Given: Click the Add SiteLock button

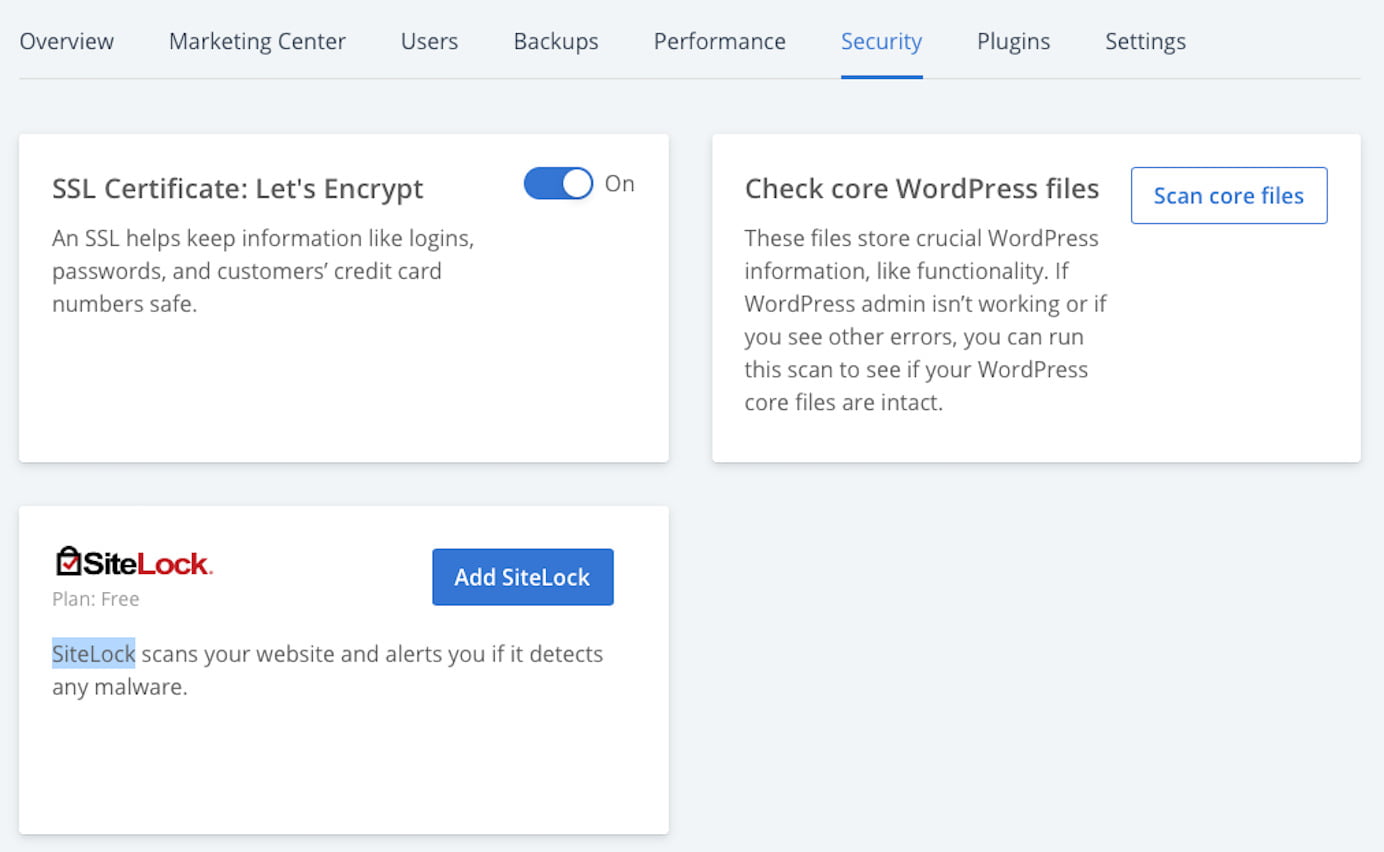Looking at the screenshot, I should (x=523, y=577).
